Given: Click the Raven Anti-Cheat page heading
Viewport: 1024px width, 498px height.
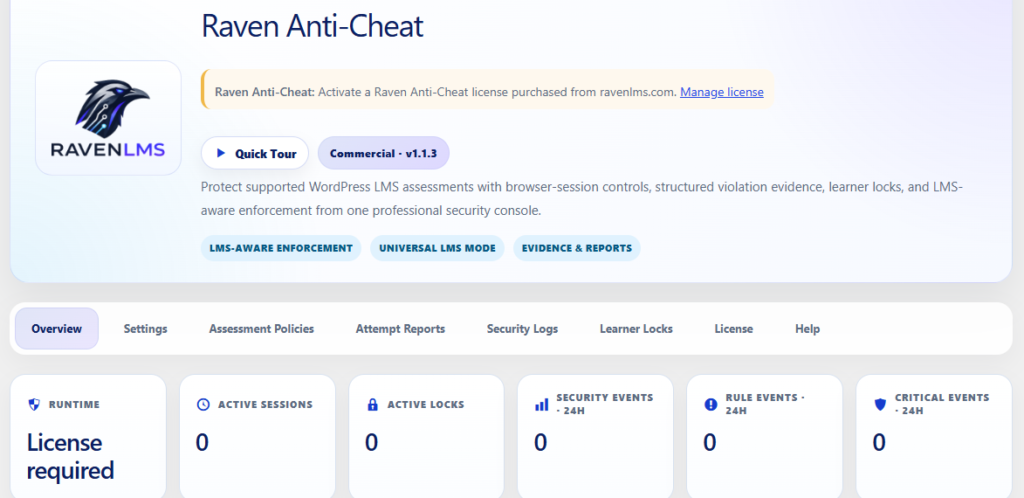Looking at the screenshot, I should pos(312,26).
